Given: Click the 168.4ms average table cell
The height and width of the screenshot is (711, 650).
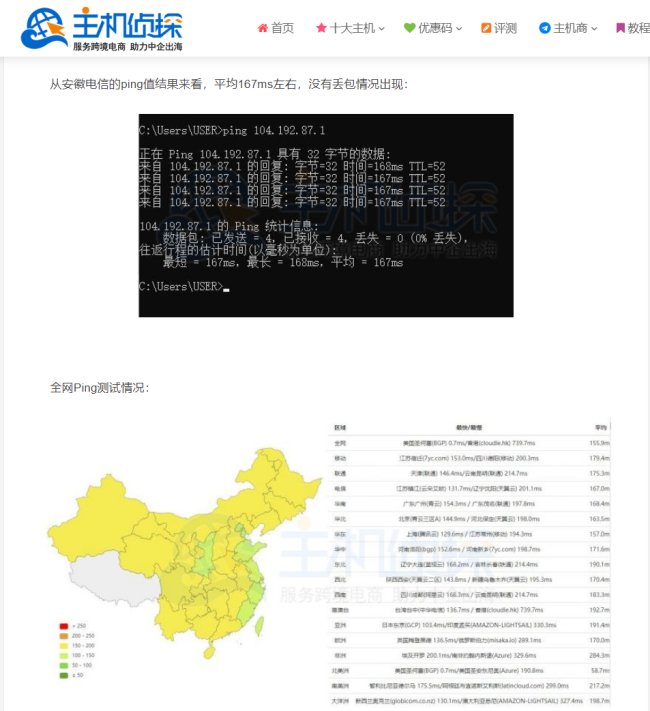Looking at the screenshot, I should coord(599,504).
